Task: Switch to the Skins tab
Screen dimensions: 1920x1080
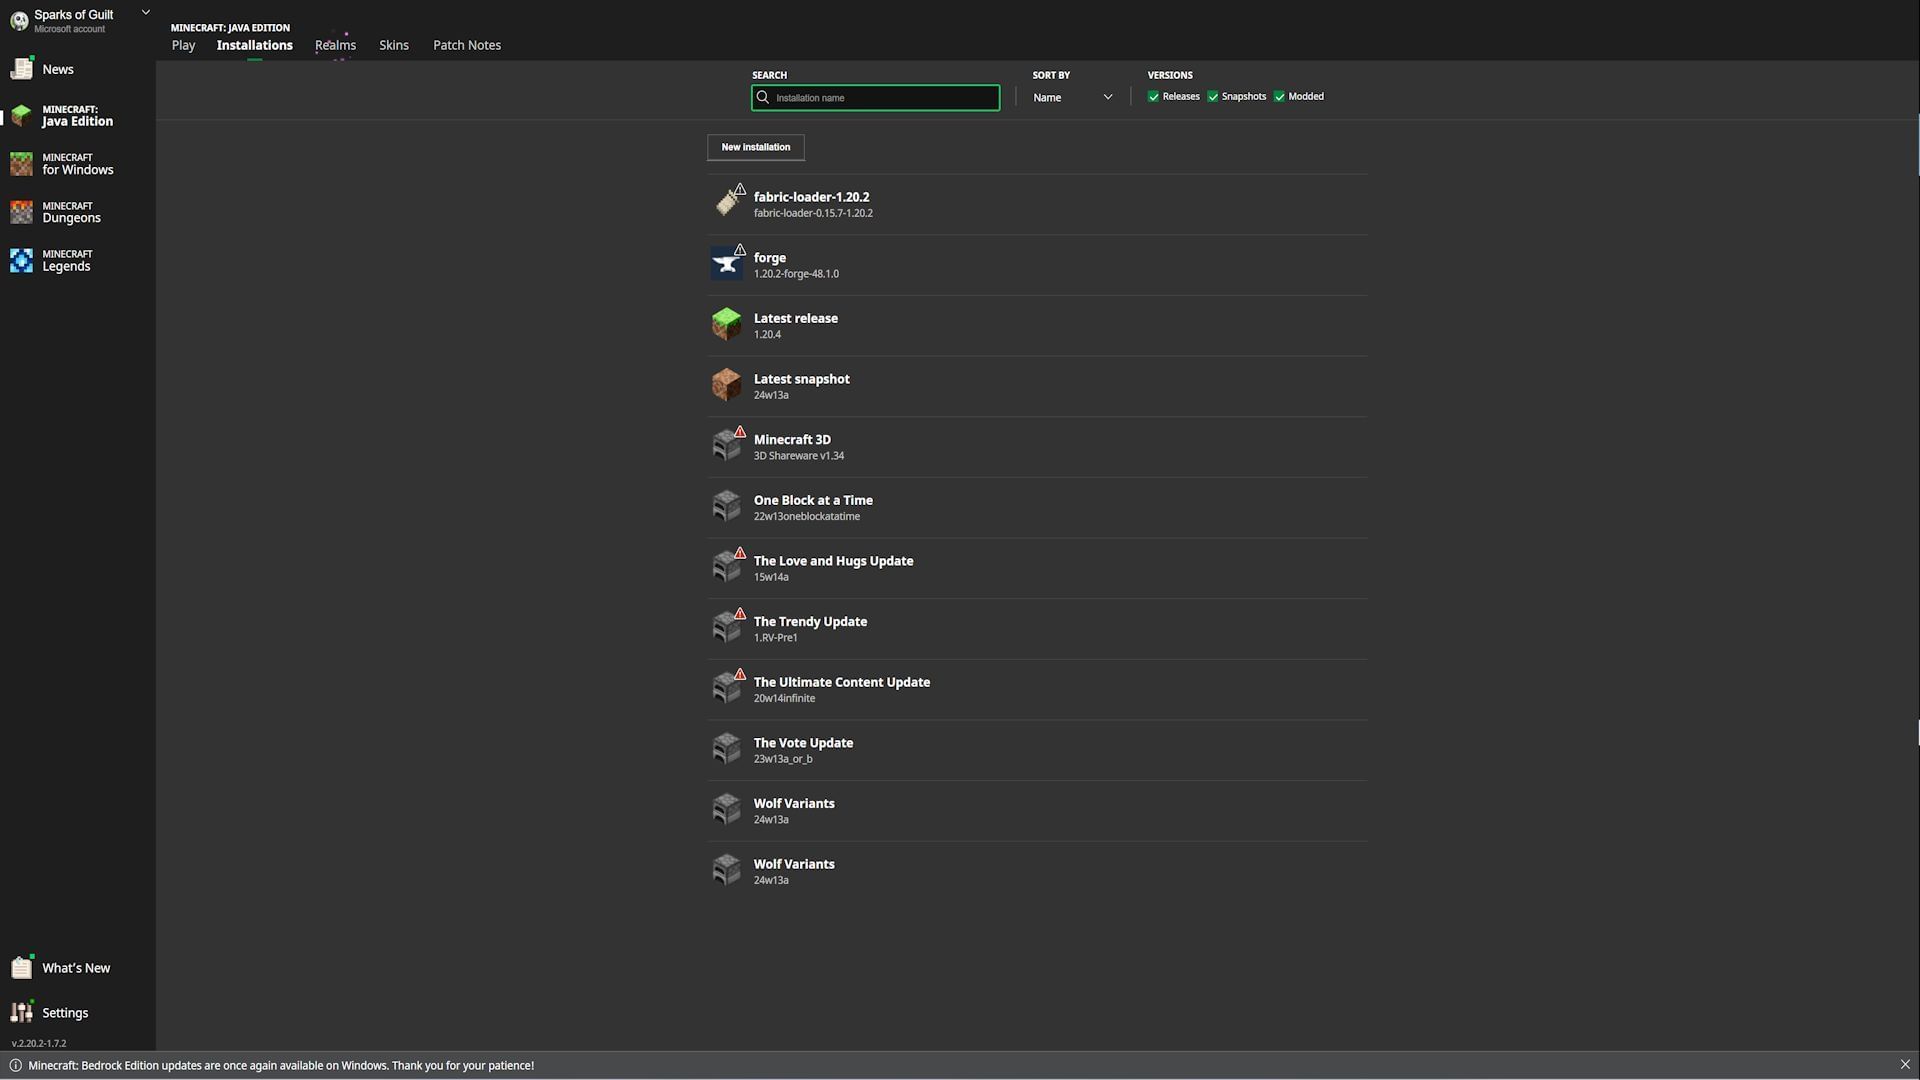Action: 394,45
